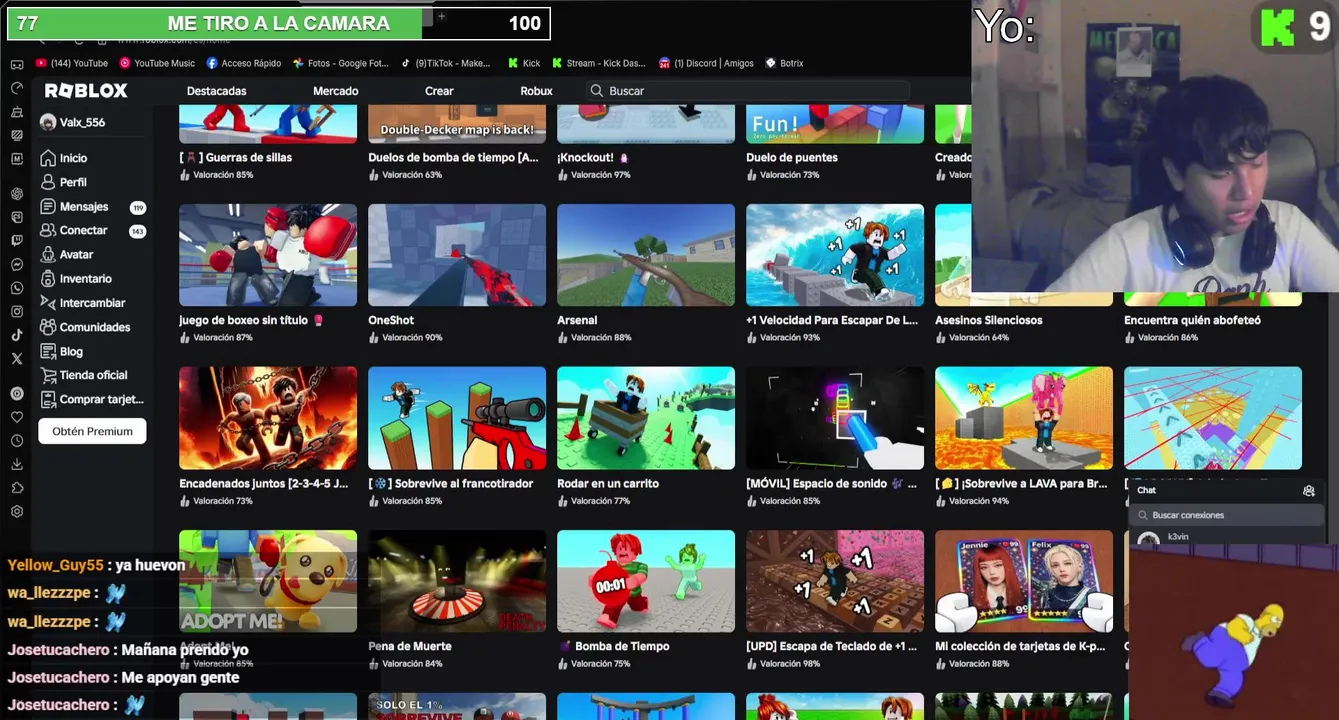
Task: Open Comprar tarjetas link in sidebar
Action: pyautogui.click(x=92, y=399)
